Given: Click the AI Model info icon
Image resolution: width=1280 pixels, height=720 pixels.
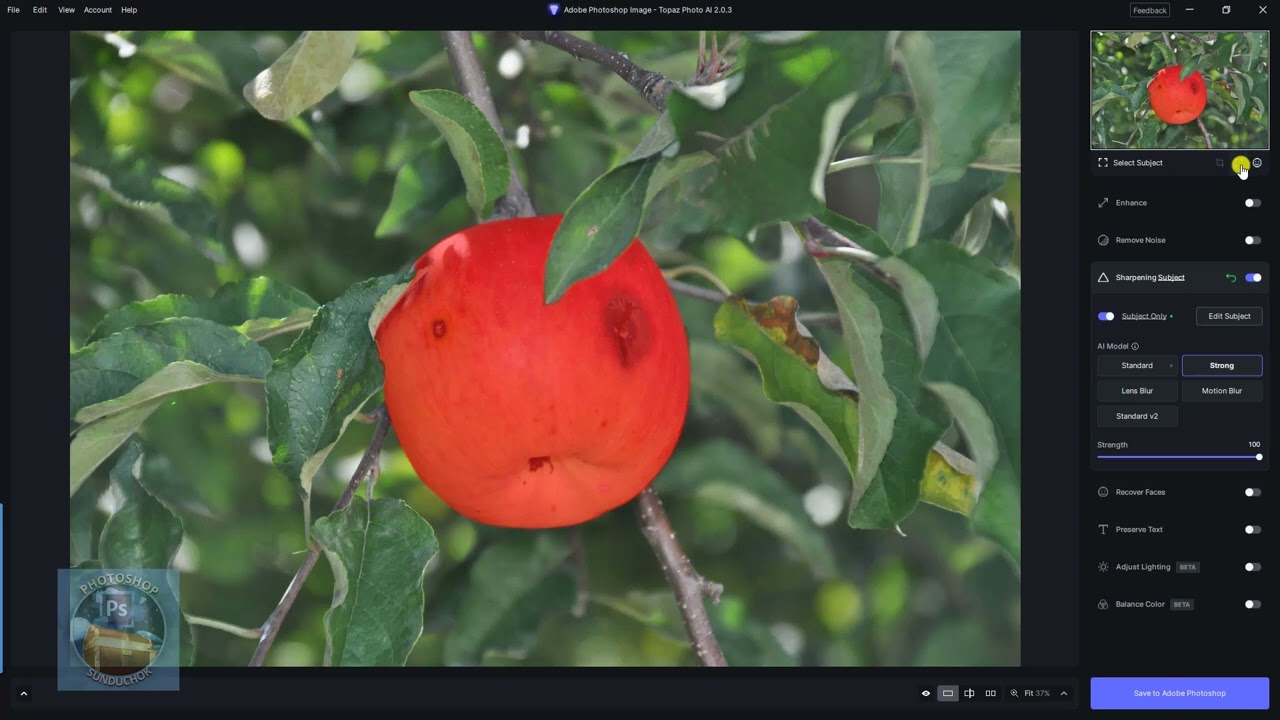Looking at the screenshot, I should coord(1134,346).
